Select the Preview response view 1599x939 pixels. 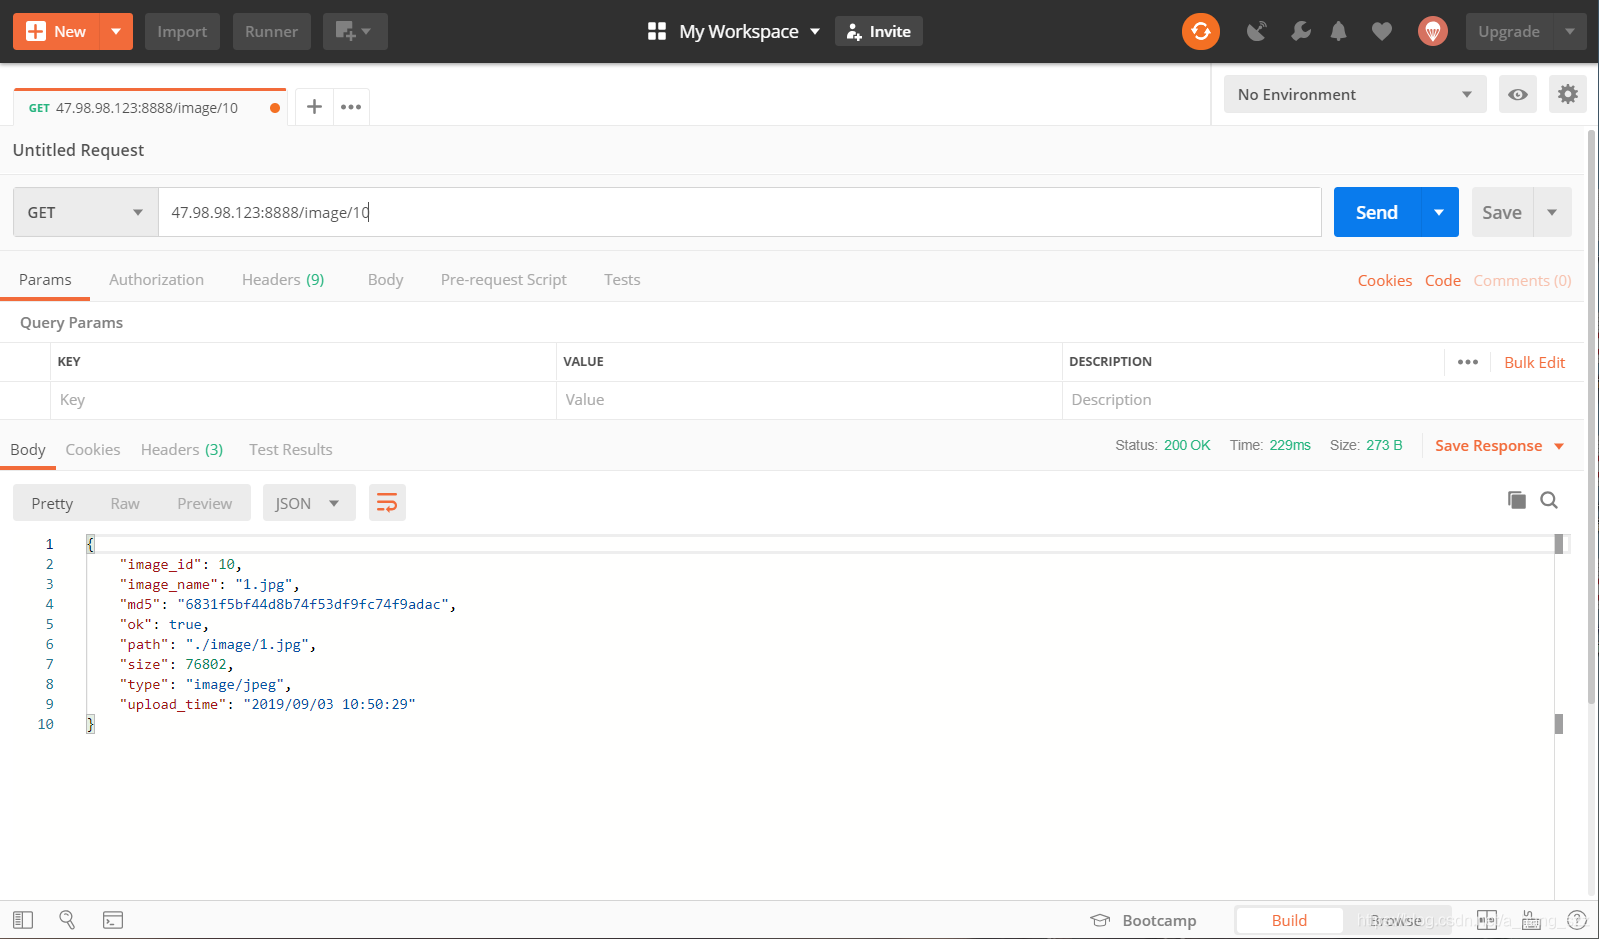(204, 503)
